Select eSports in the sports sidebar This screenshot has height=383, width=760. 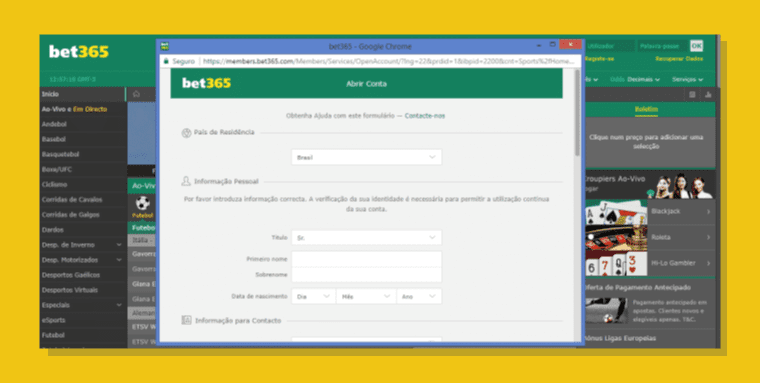pos(83,320)
